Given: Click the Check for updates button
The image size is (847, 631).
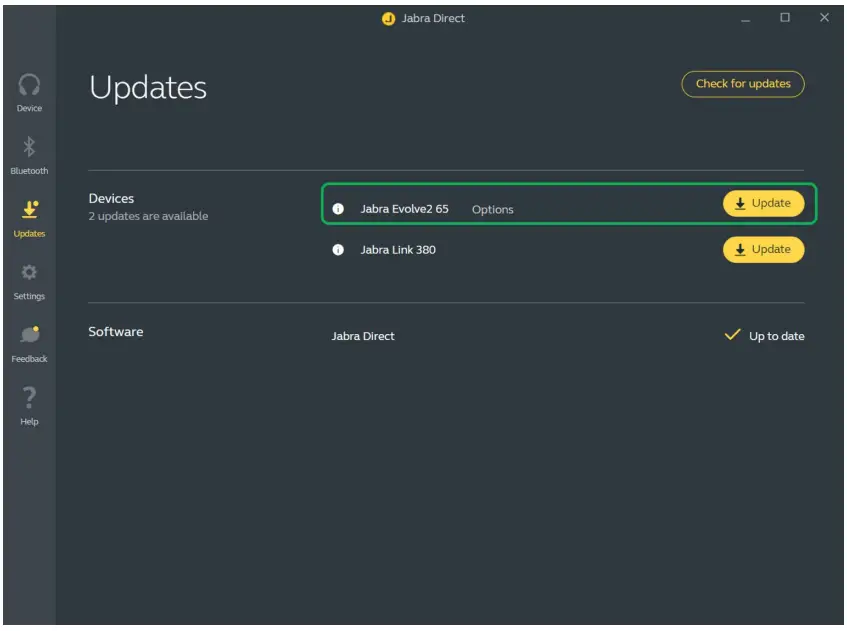Looking at the screenshot, I should coord(743,84).
